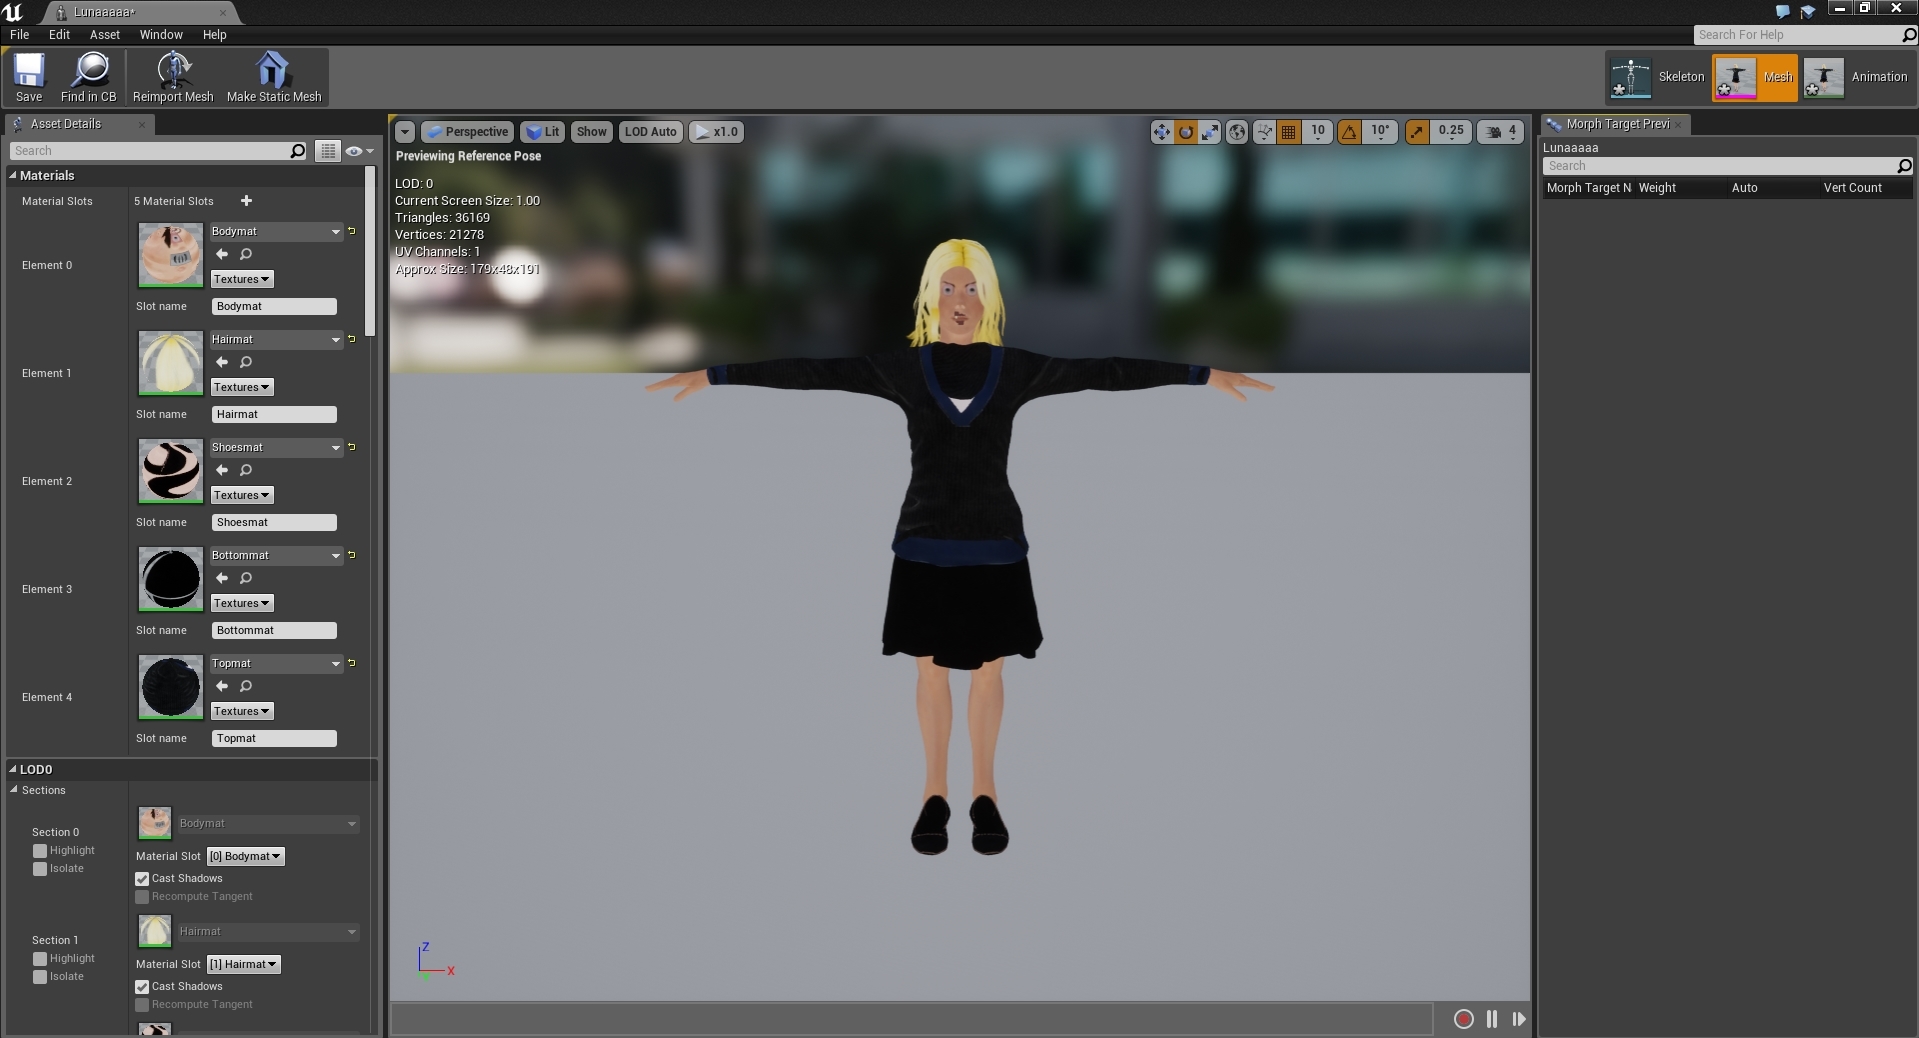
Task: Use selected asset arrow for Topmat
Action: (222, 686)
